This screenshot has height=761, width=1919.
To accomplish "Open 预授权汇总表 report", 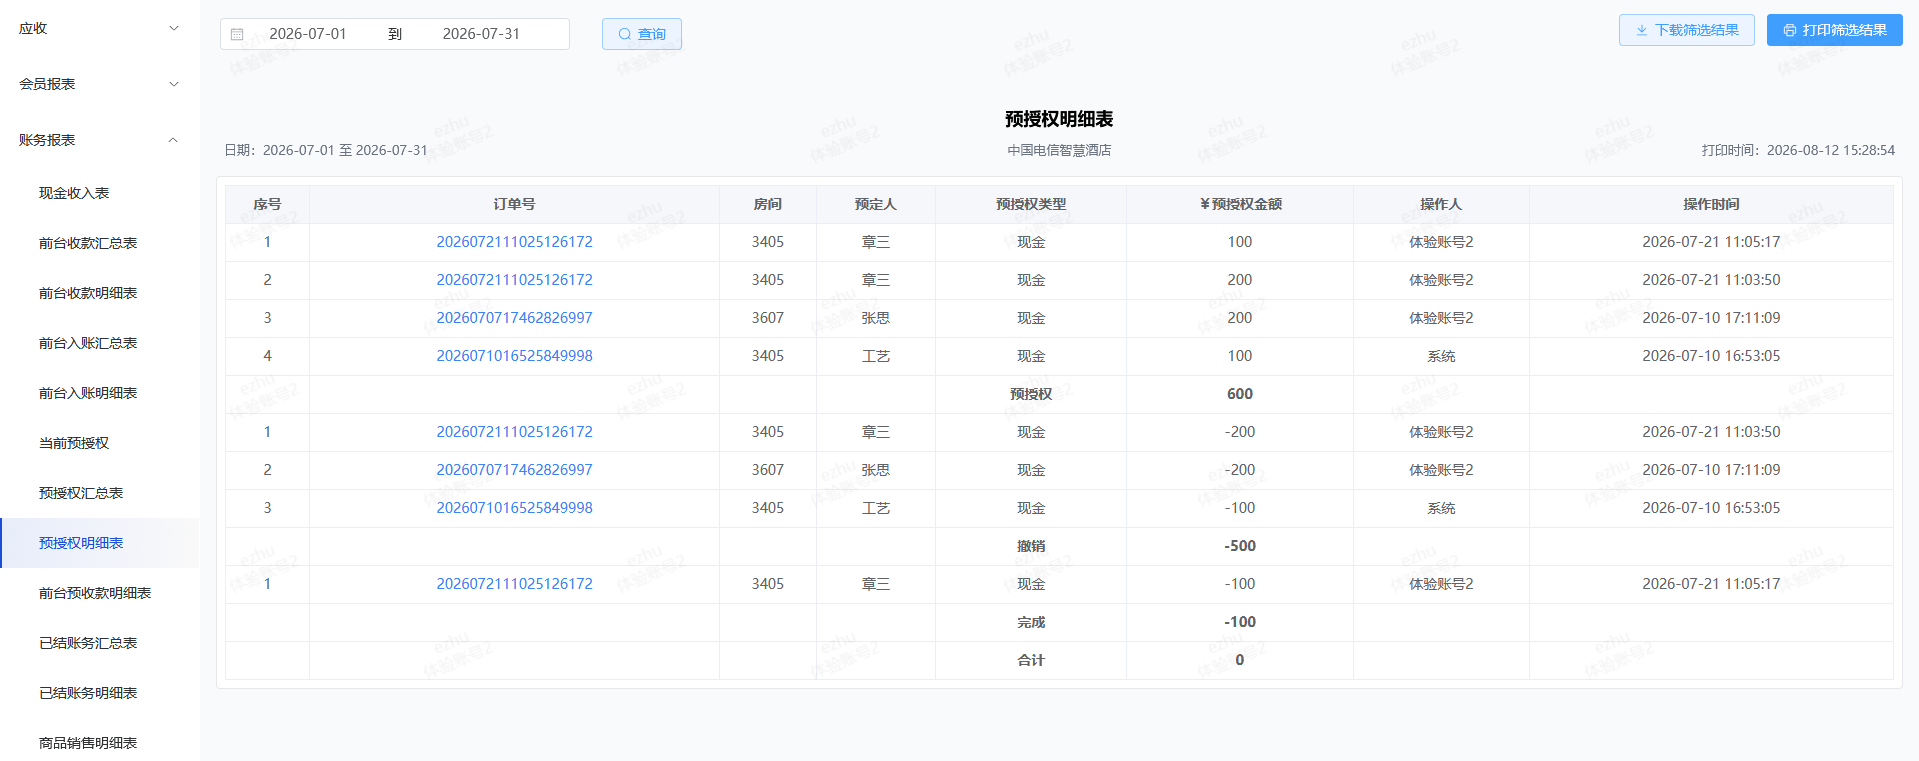I will tap(81, 493).
